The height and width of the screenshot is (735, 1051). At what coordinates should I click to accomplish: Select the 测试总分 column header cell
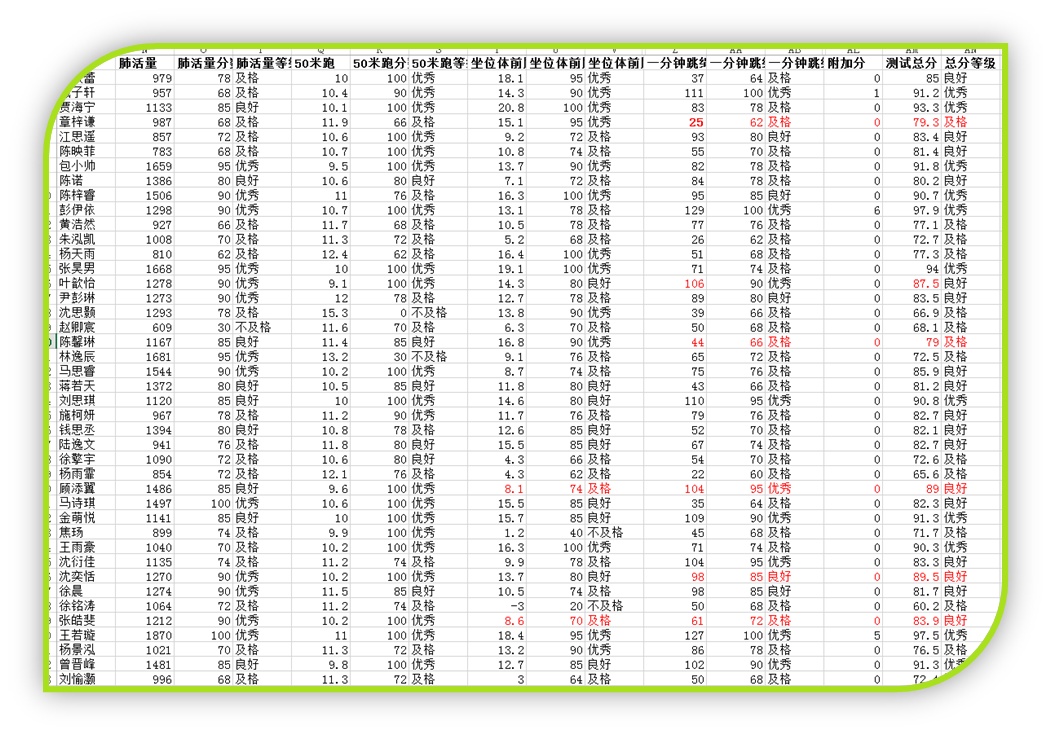(911, 63)
